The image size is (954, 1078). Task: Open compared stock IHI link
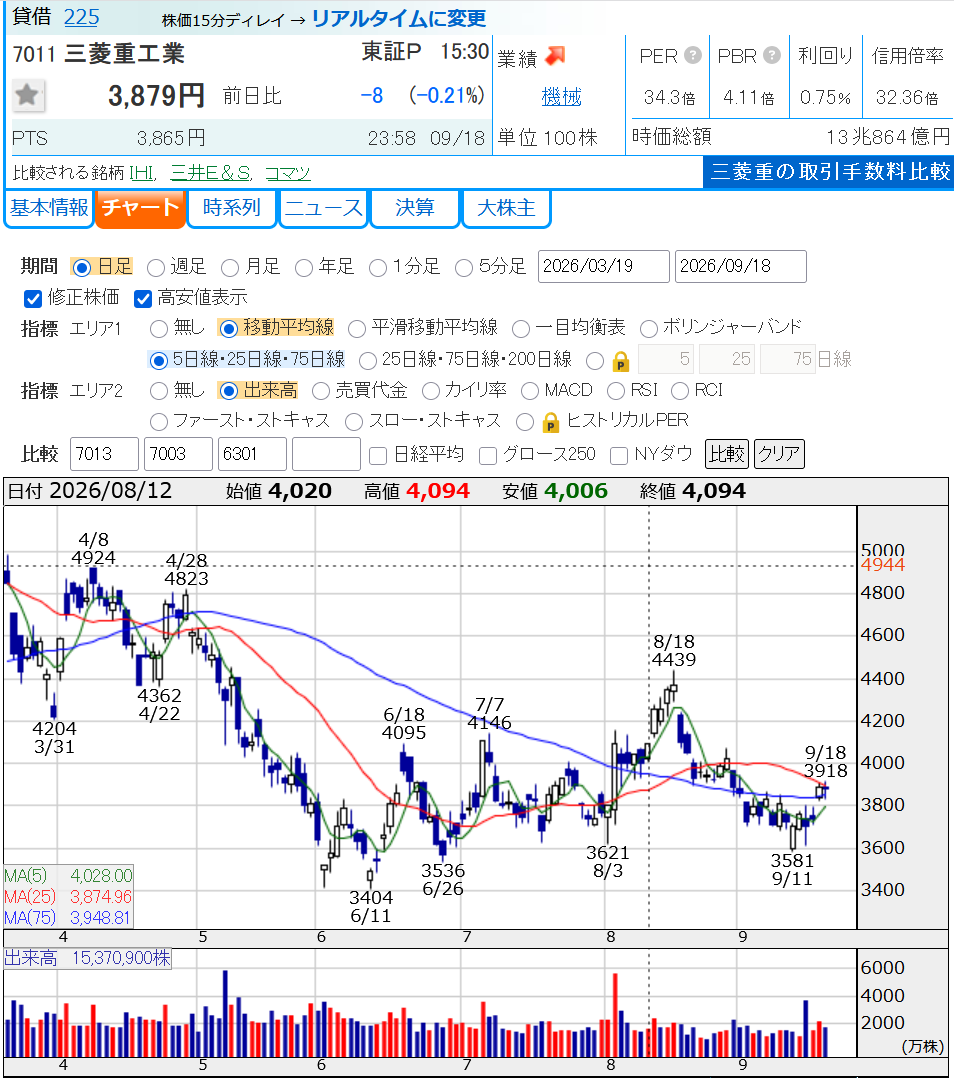click(x=142, y=173)
